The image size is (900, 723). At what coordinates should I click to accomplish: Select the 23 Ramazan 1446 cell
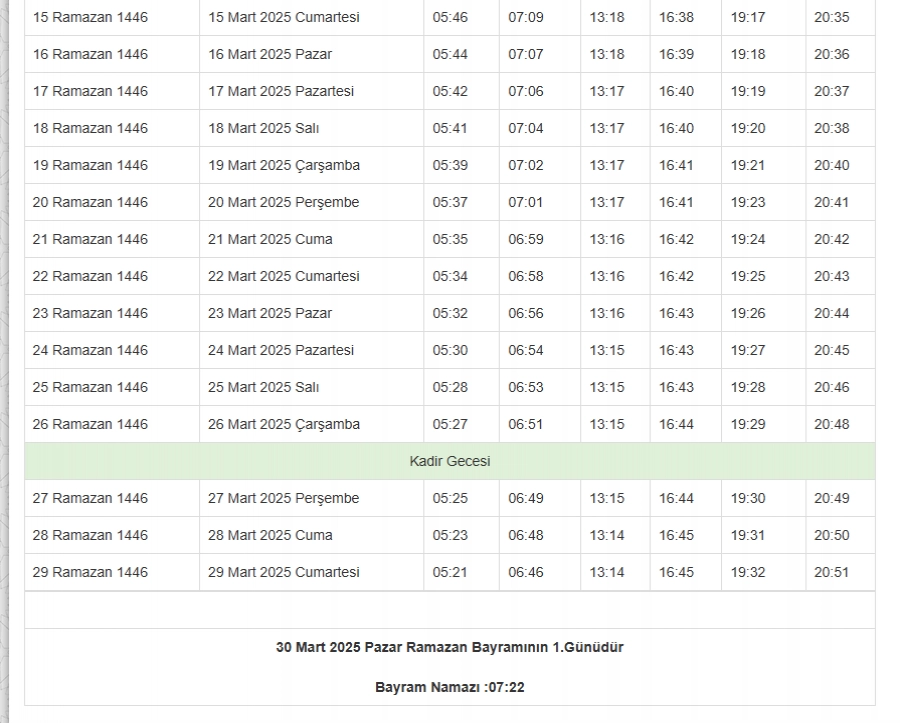pyautogui.click(x=90, y=313)
